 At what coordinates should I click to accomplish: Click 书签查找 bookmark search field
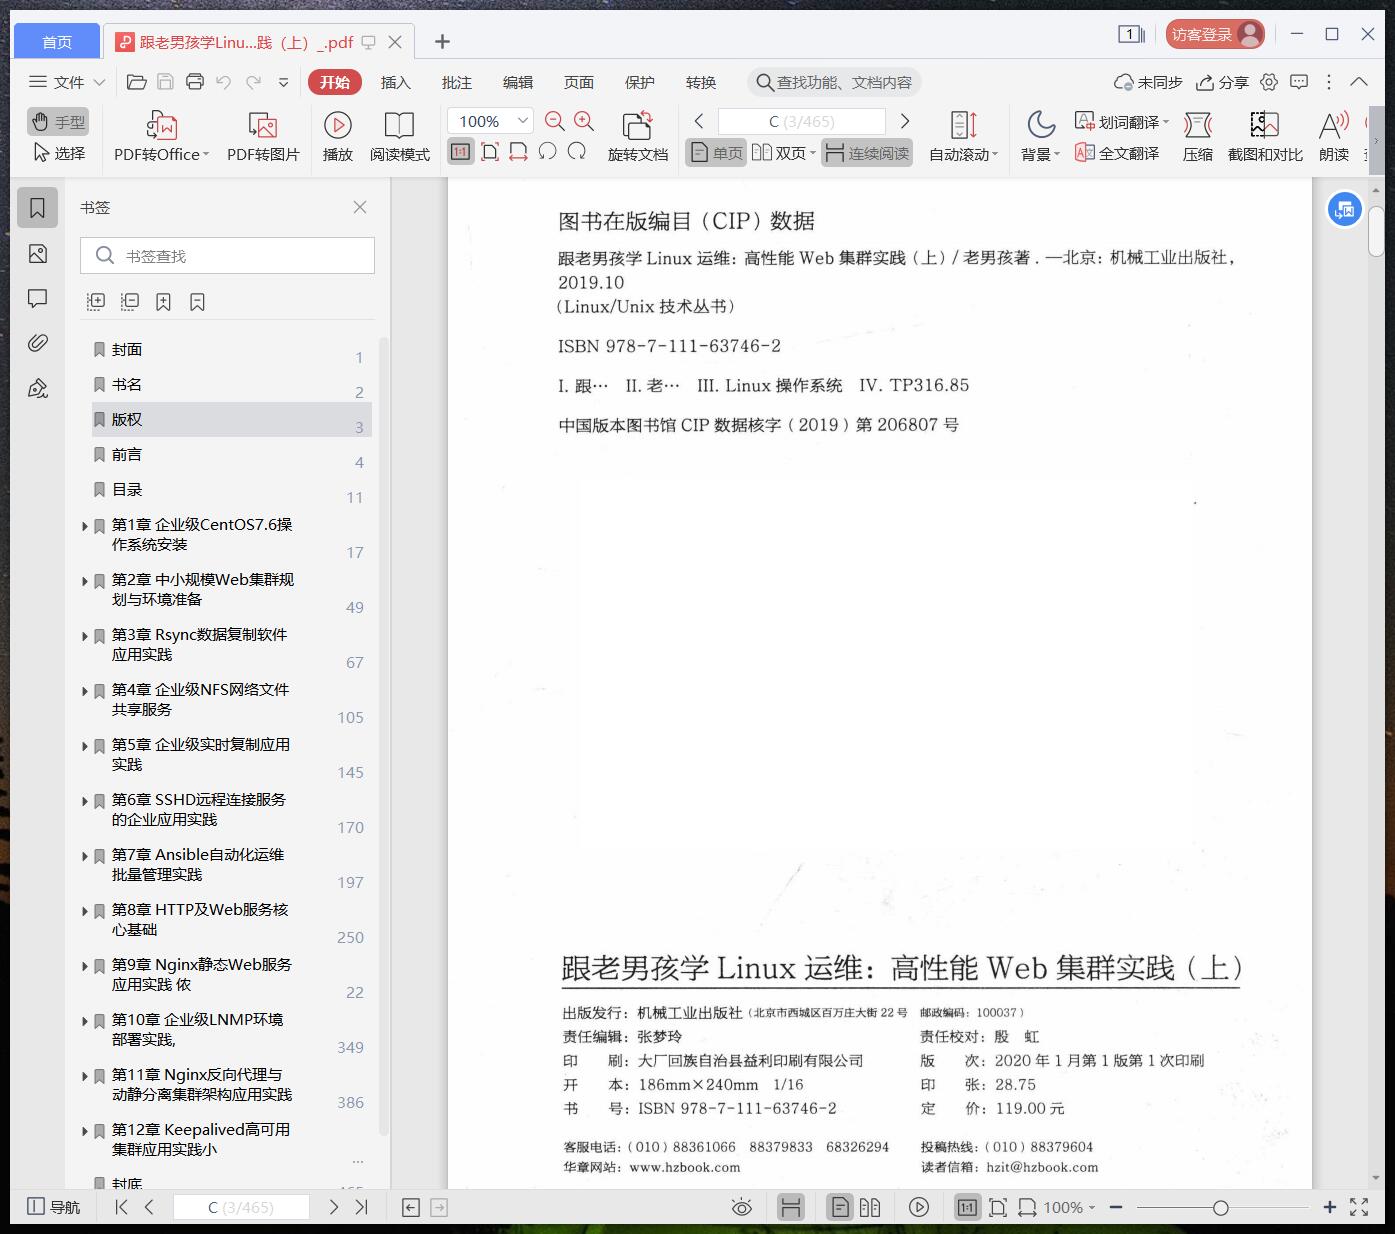227,256
